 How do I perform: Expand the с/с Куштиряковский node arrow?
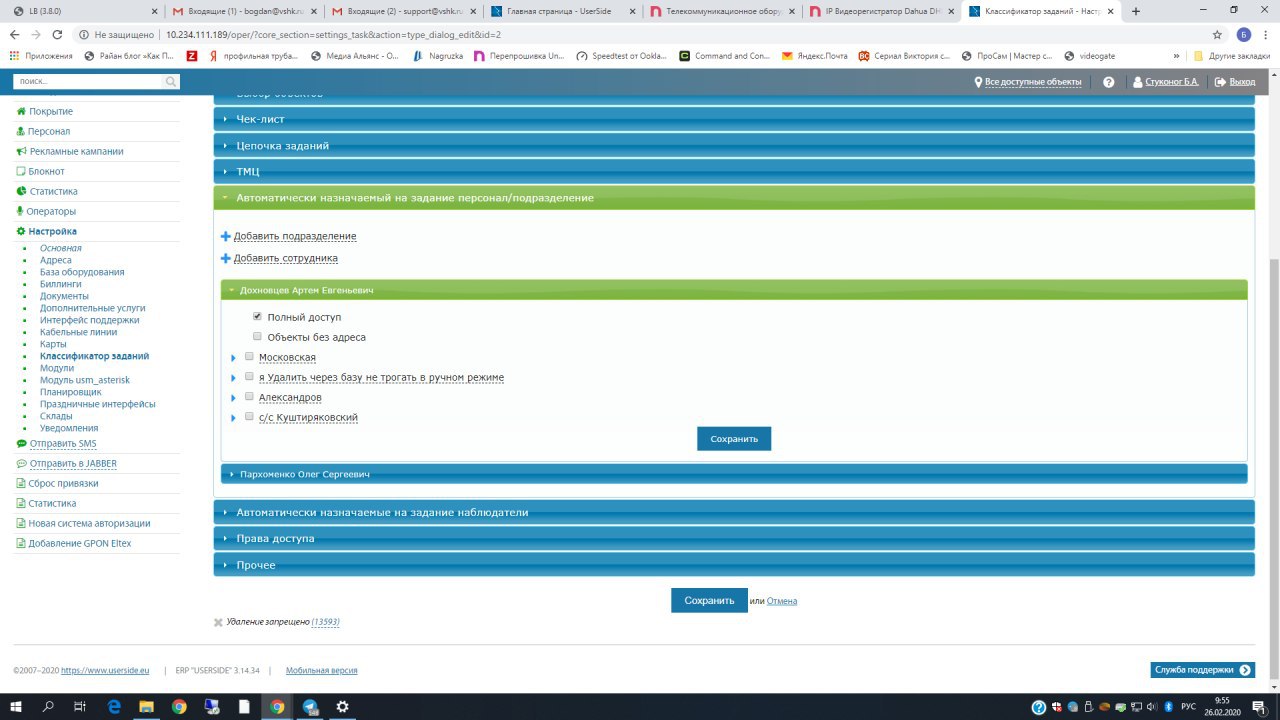233,417
